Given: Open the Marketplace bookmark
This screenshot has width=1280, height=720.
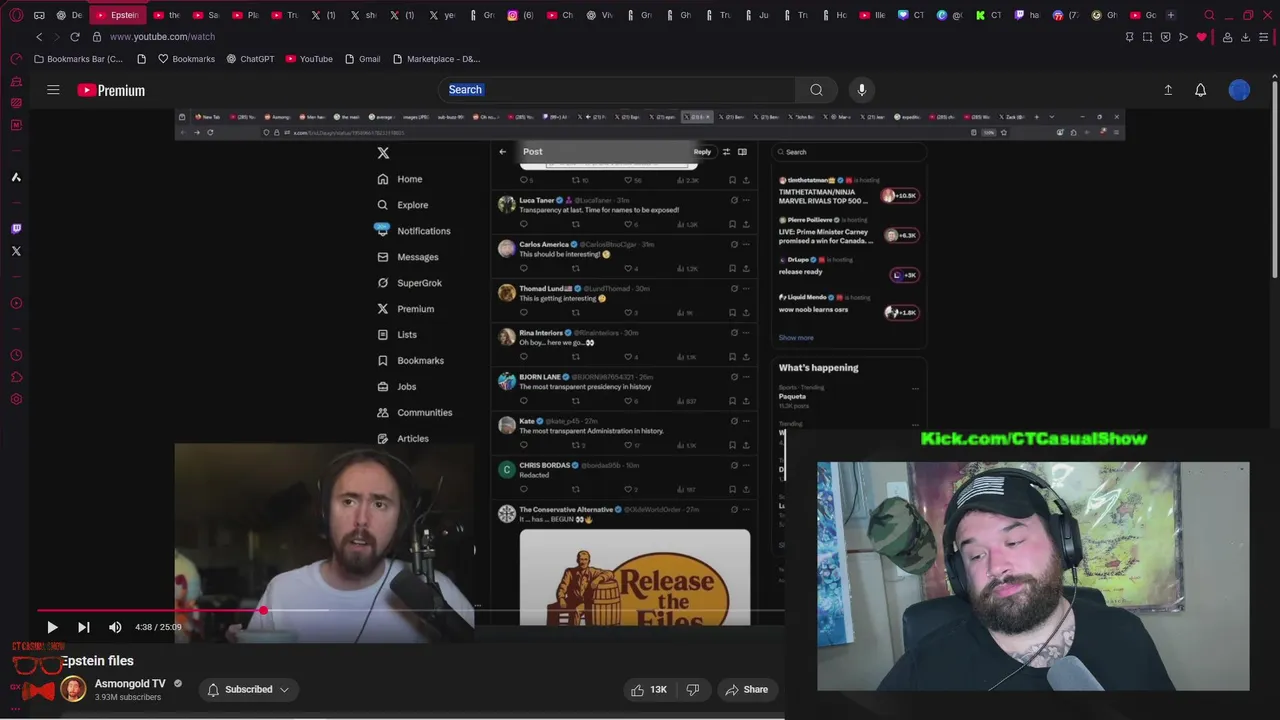Looking at the screenshot, I should (x=437, y=59).
